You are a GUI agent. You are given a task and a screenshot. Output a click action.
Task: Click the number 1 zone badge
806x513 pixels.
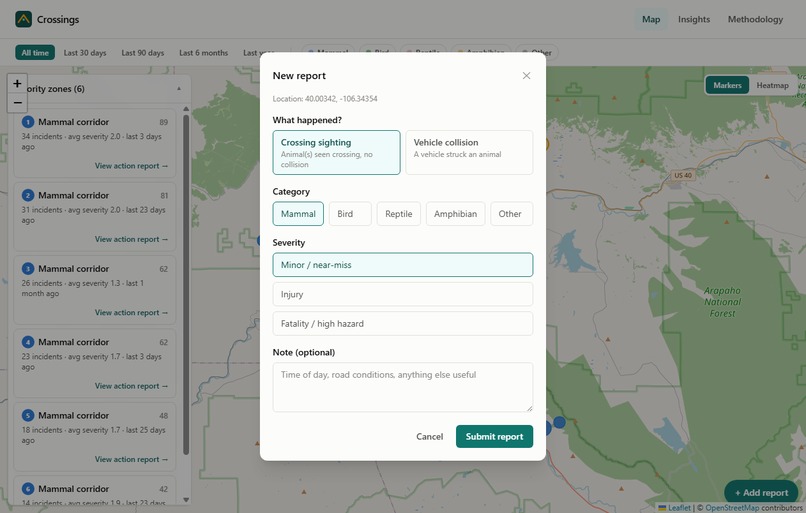coord(28,122)
